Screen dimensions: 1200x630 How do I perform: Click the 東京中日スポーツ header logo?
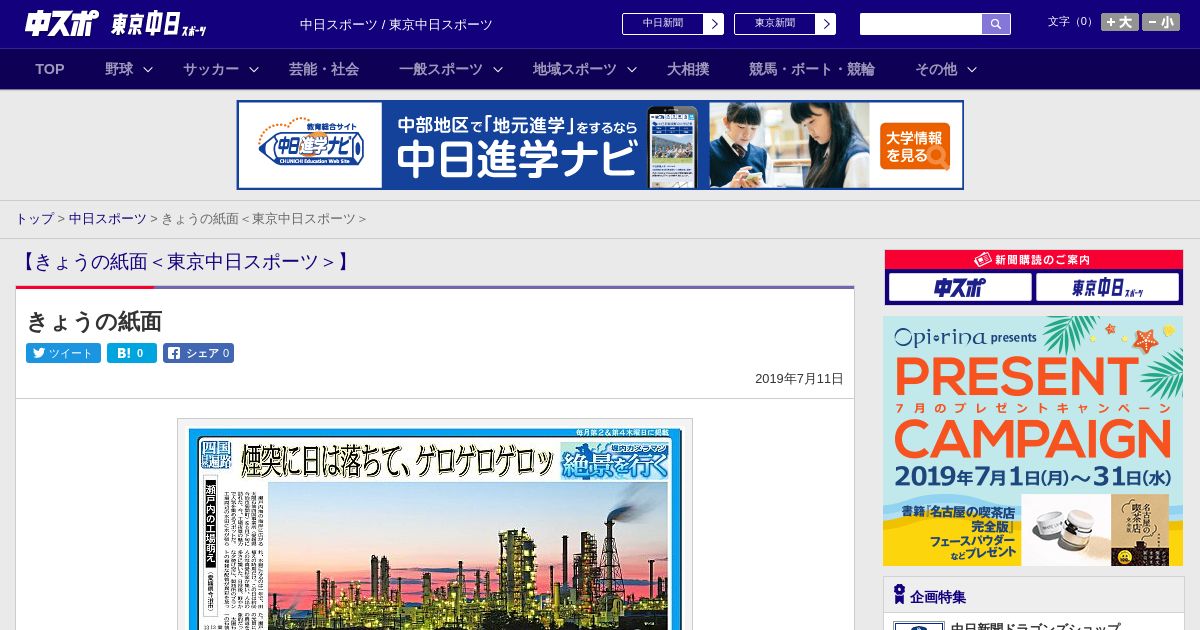click(159, 25)
